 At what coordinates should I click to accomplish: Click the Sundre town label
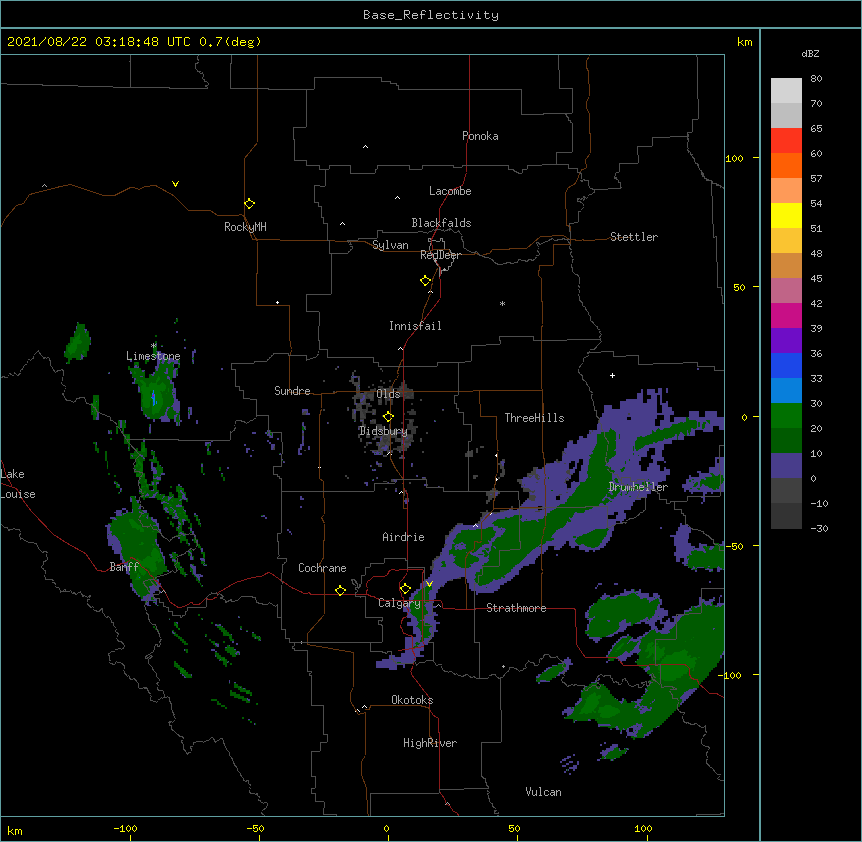(x=292, y=391)
